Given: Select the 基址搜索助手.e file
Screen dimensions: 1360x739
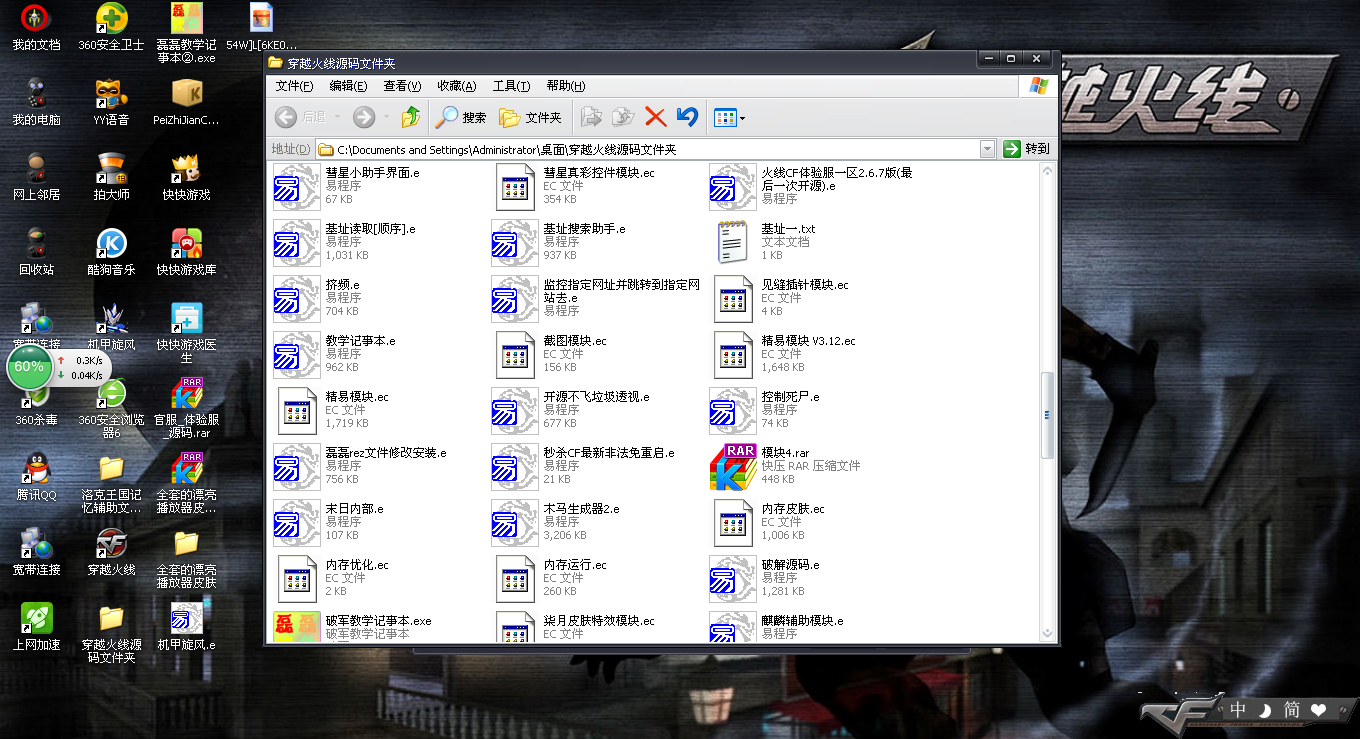Looking at the screenshot, I should [559, 242].
